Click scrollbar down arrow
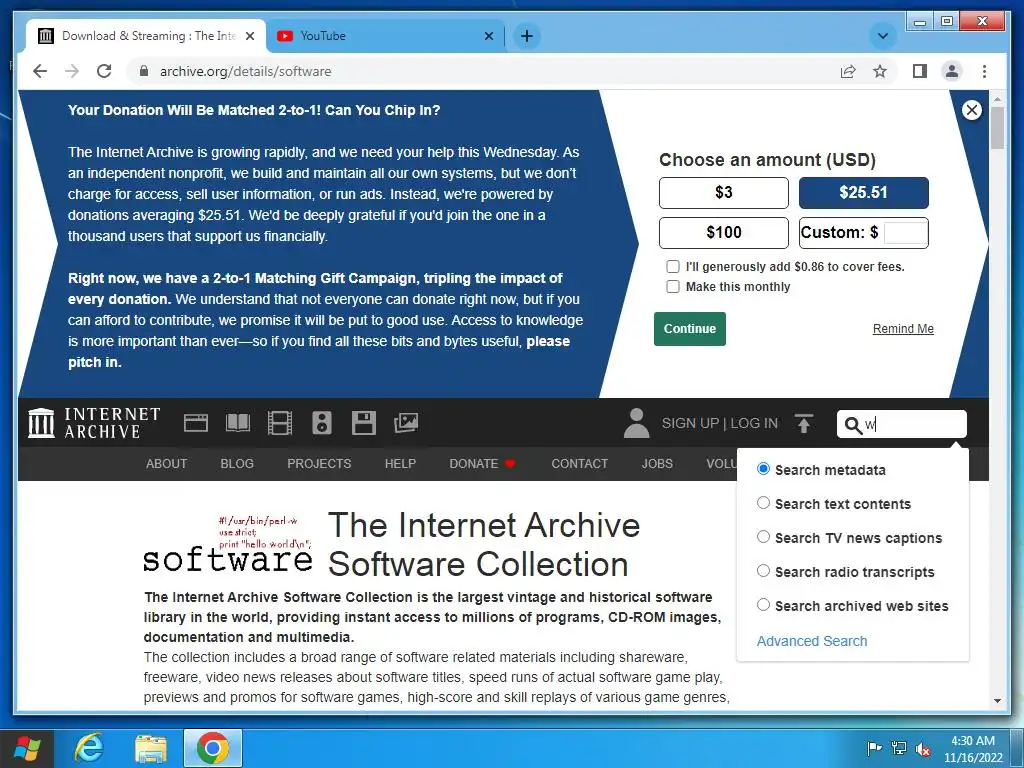 point(997,701)
